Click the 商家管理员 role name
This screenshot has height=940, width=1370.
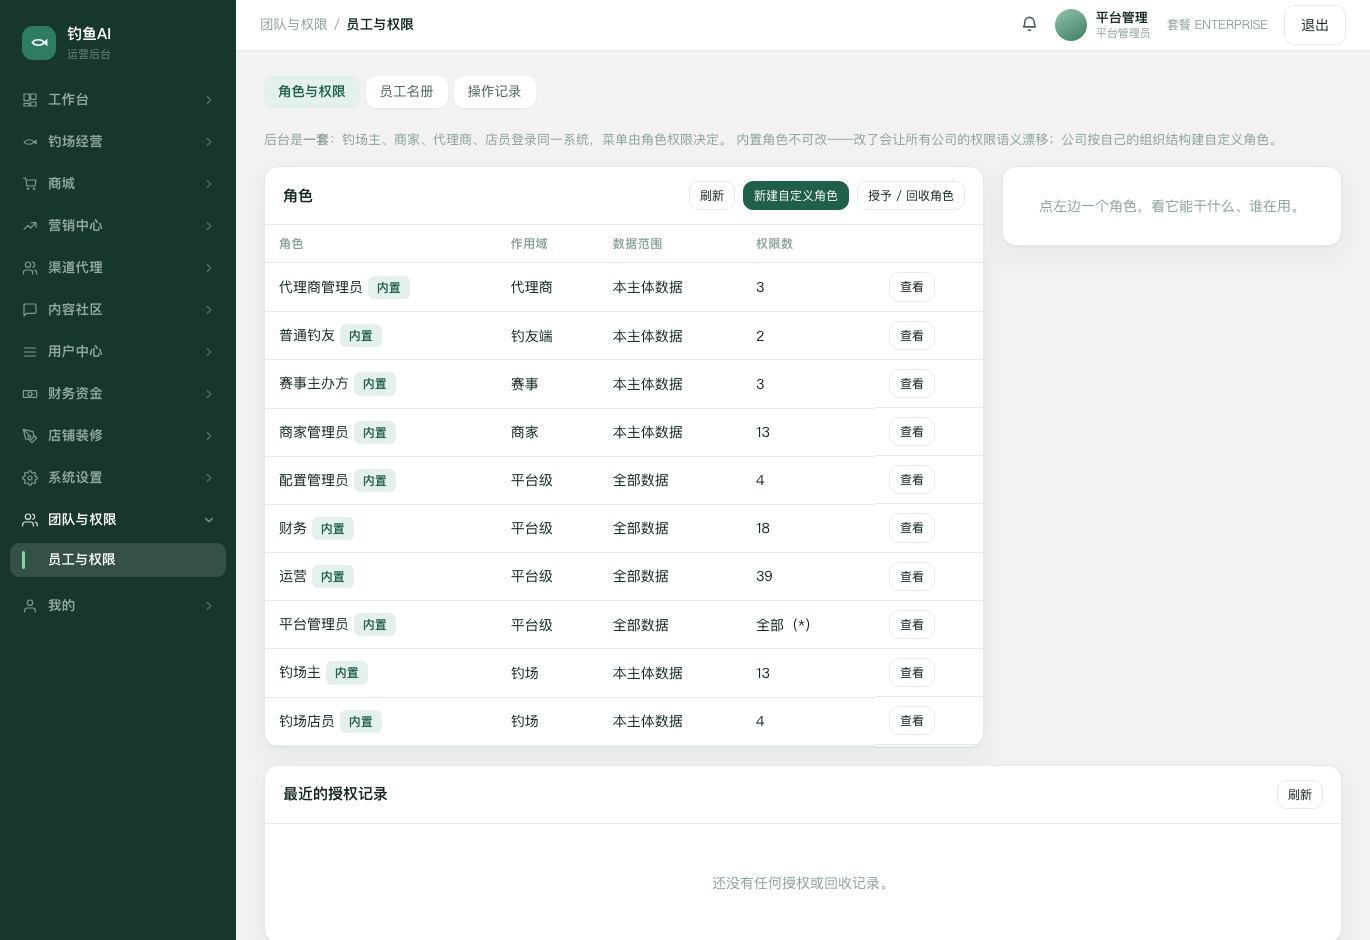(314, 432)
